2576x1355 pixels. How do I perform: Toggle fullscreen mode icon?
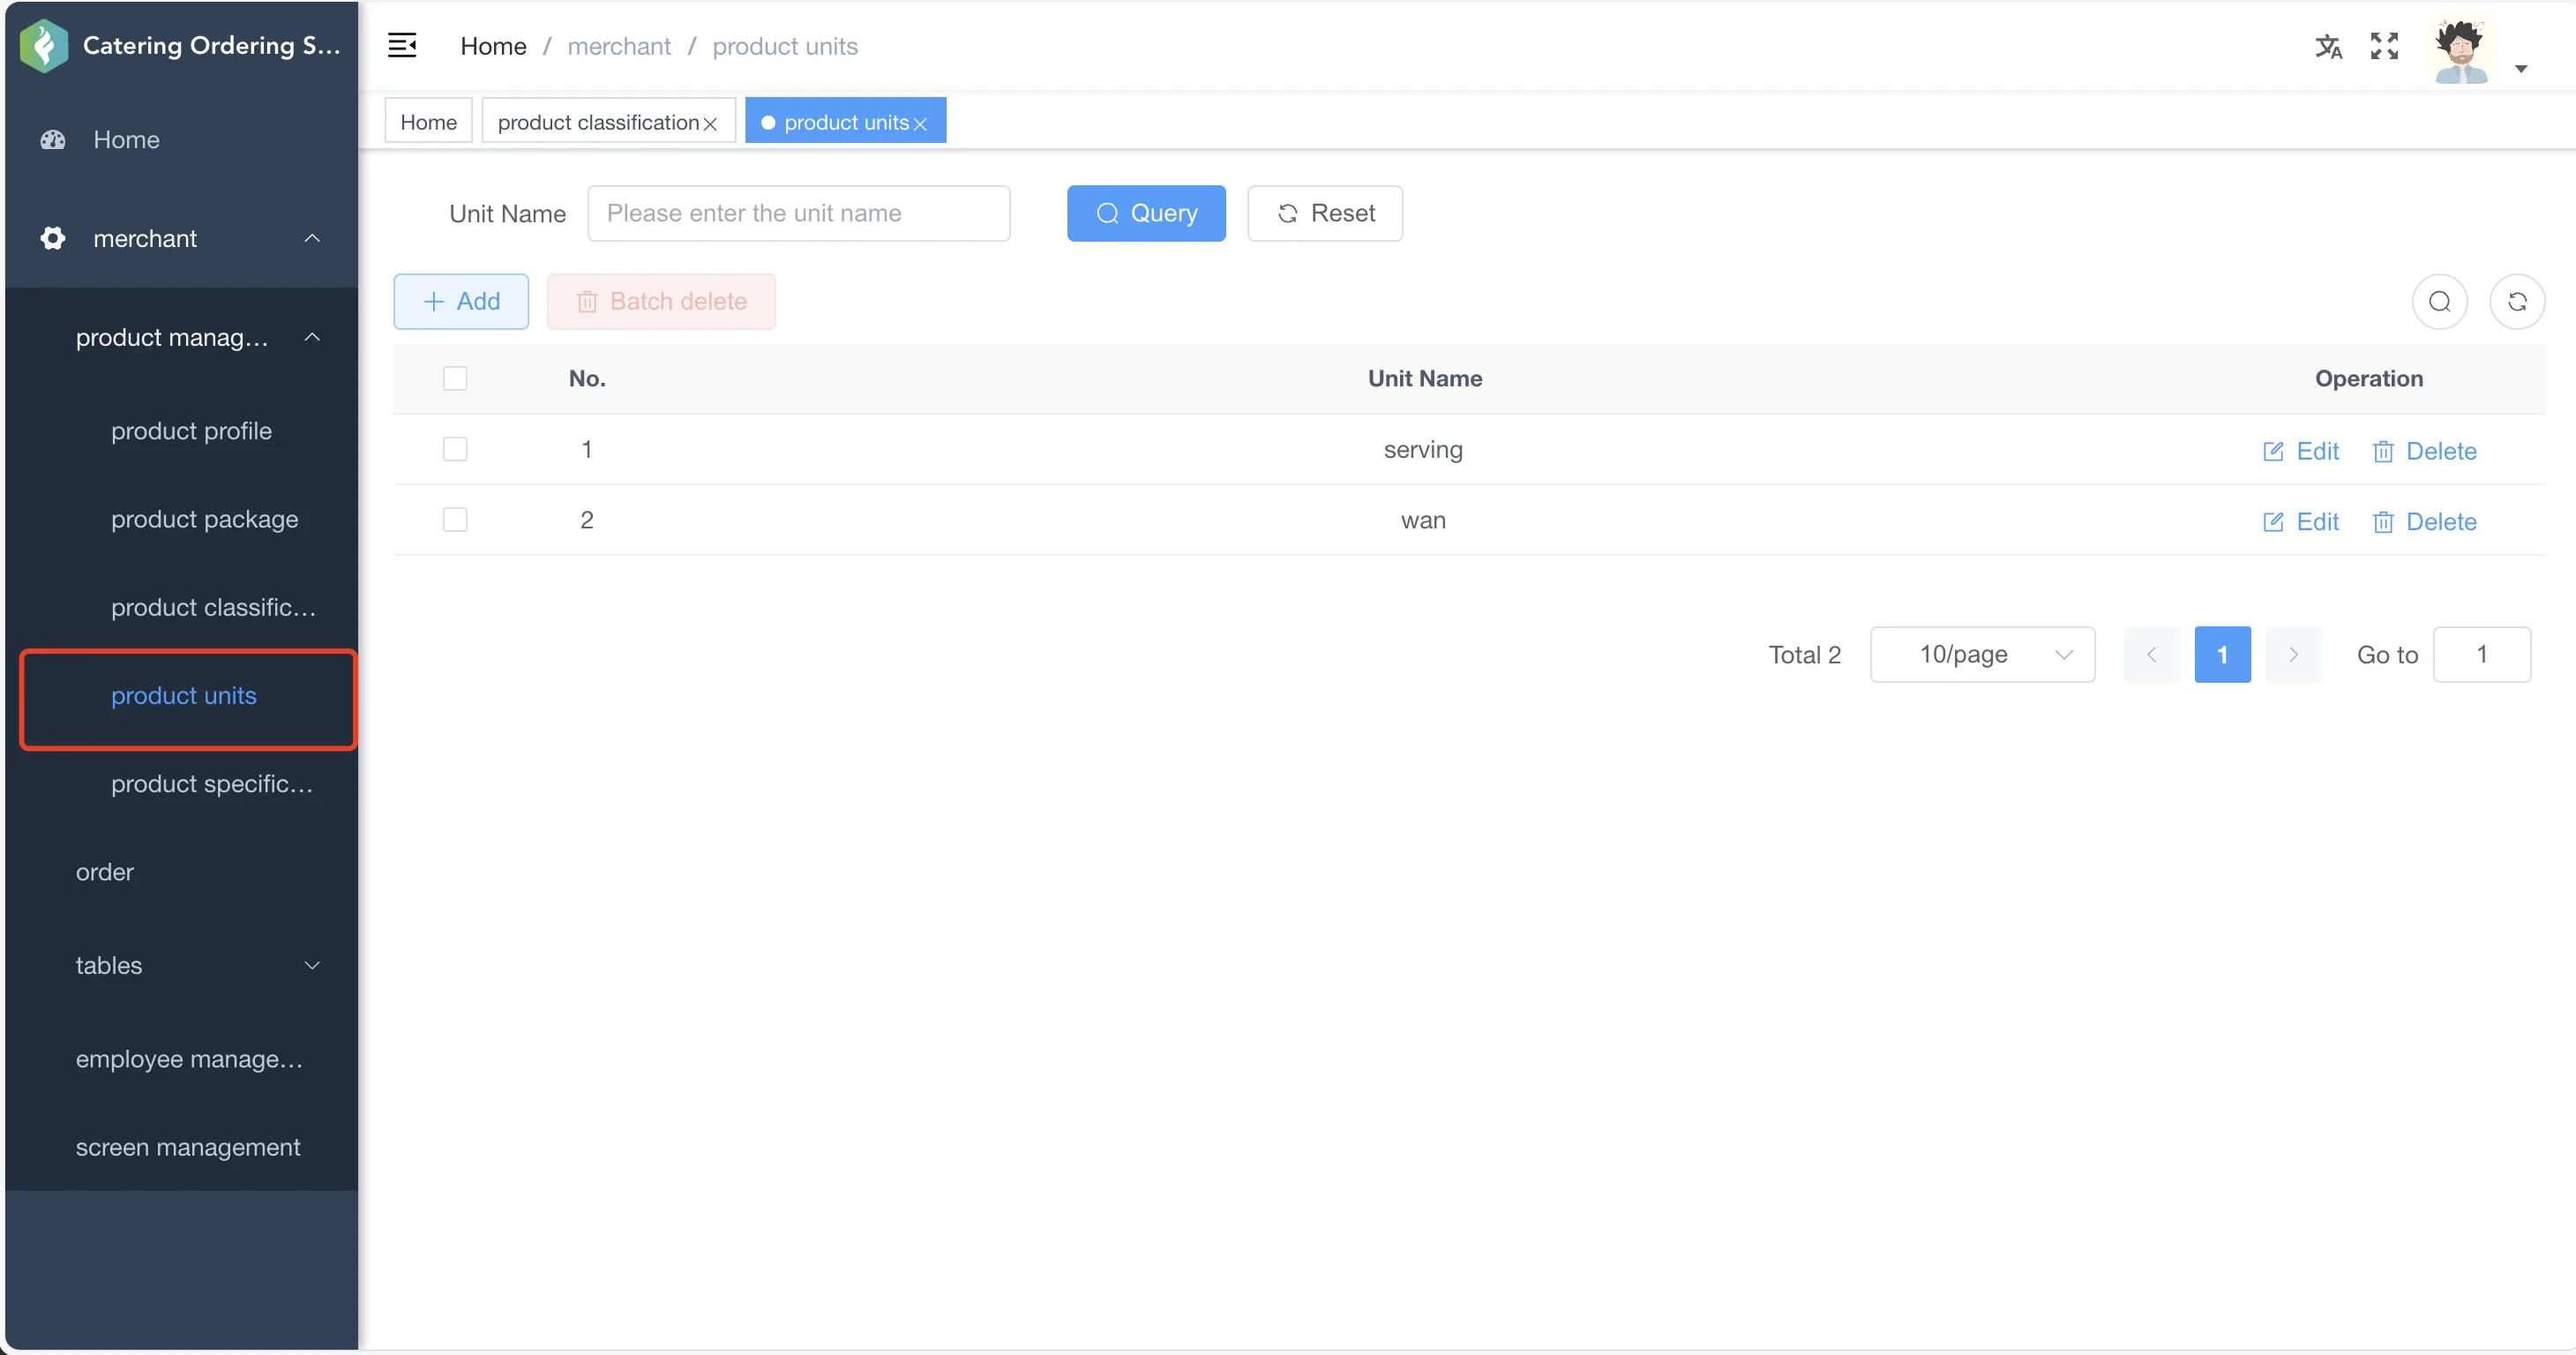pos(2384,46)
